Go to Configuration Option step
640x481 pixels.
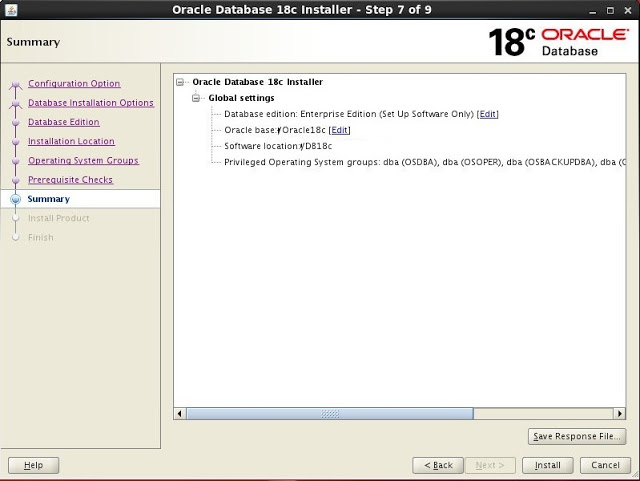(74, 84)
